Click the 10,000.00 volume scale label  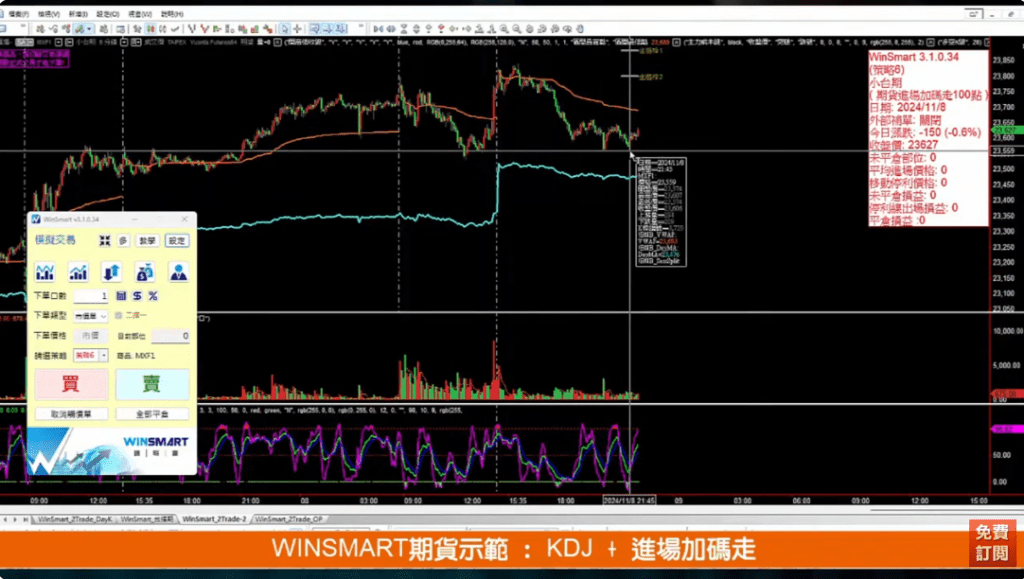point(1008,332)
